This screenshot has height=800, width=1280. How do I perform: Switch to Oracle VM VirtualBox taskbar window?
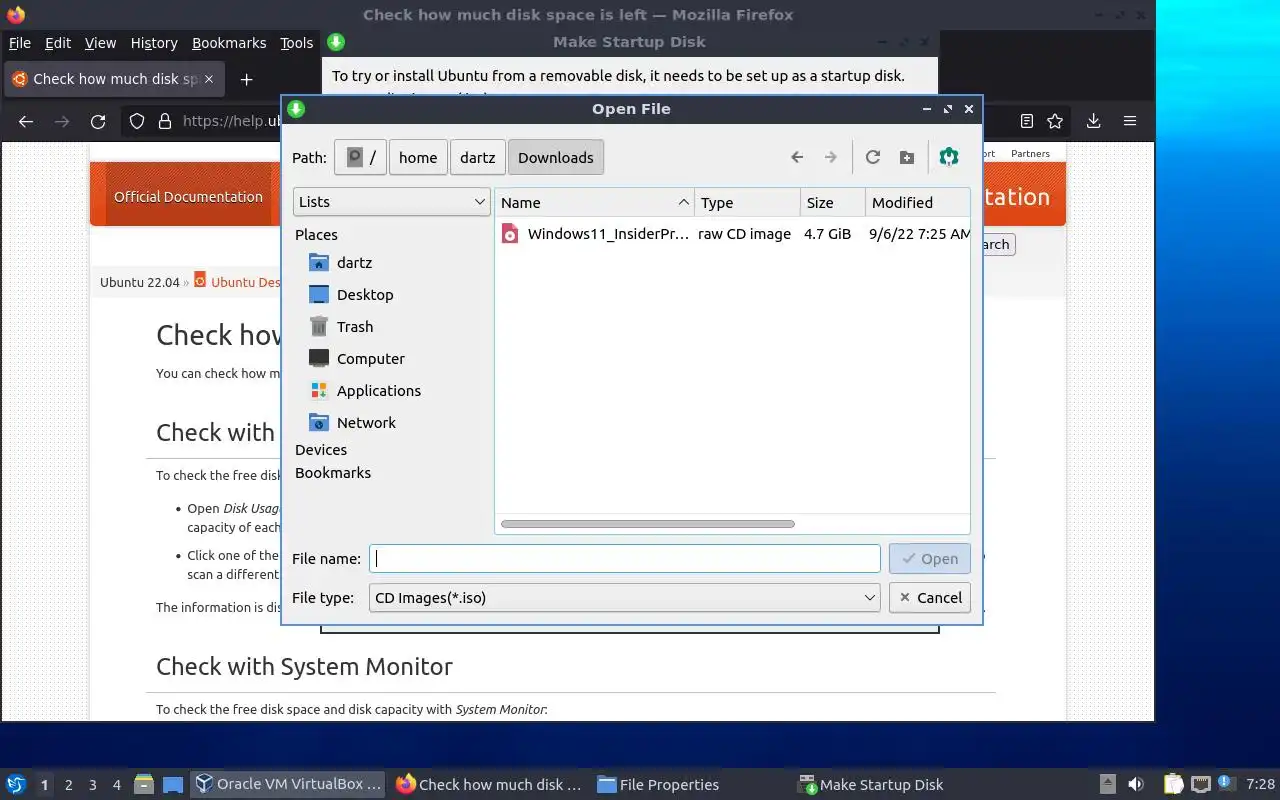pyautogui.click(x=289, y=784)
